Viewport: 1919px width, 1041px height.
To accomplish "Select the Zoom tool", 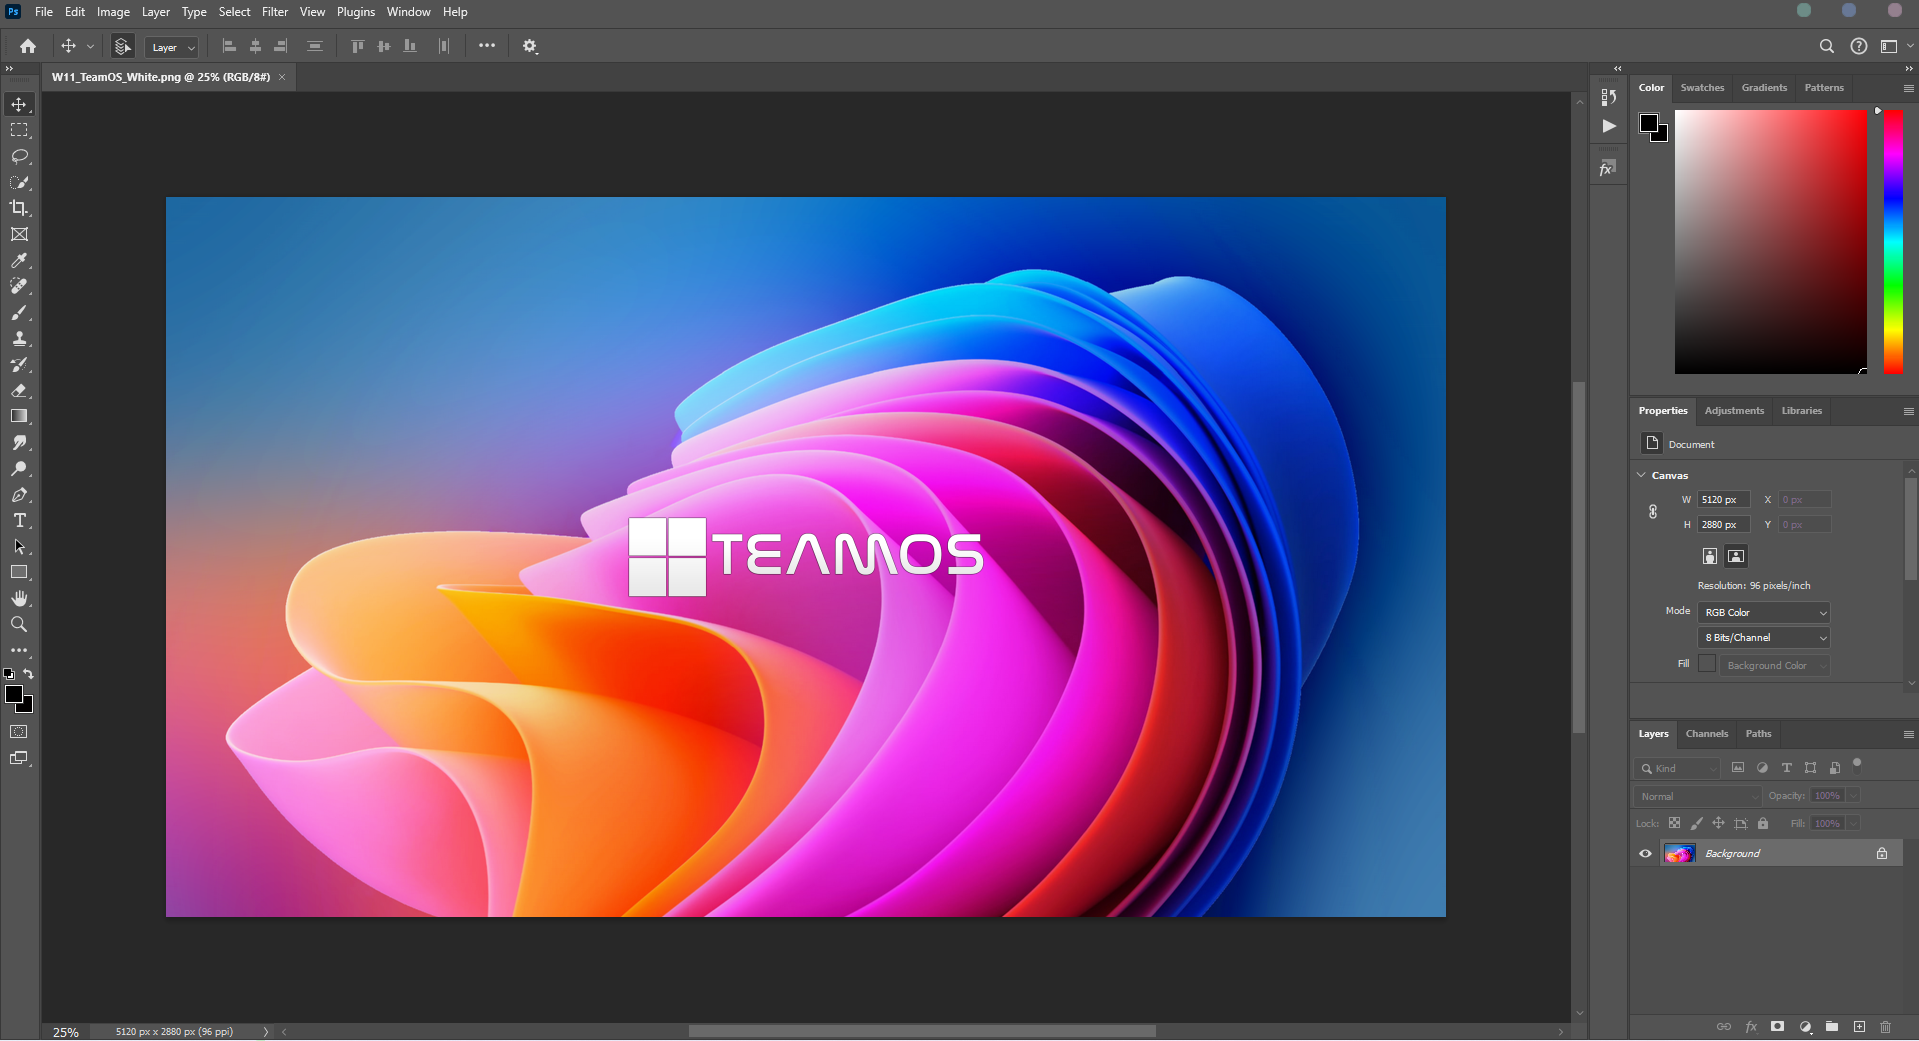I will pos(19,624).
